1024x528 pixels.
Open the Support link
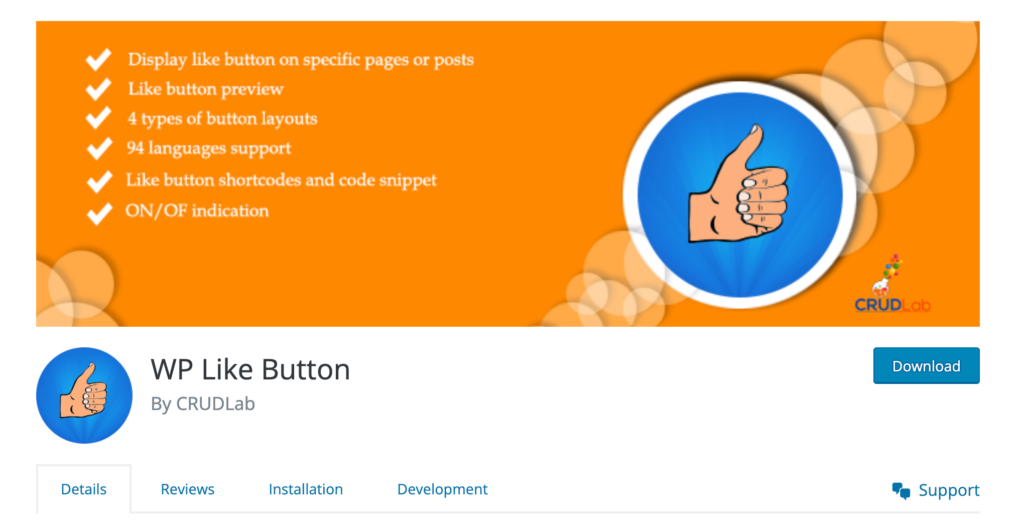click(936, 490)
